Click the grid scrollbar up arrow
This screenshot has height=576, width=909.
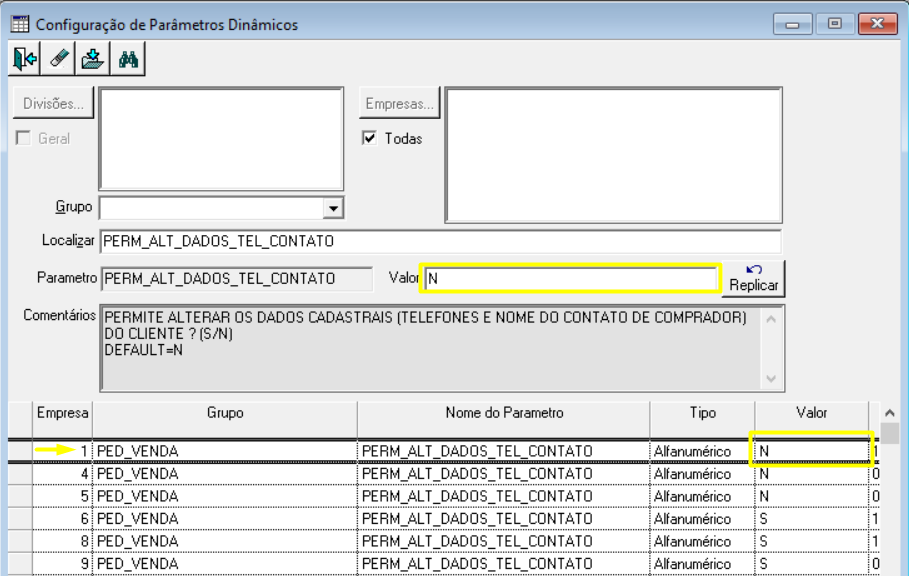tap(890, 413)
